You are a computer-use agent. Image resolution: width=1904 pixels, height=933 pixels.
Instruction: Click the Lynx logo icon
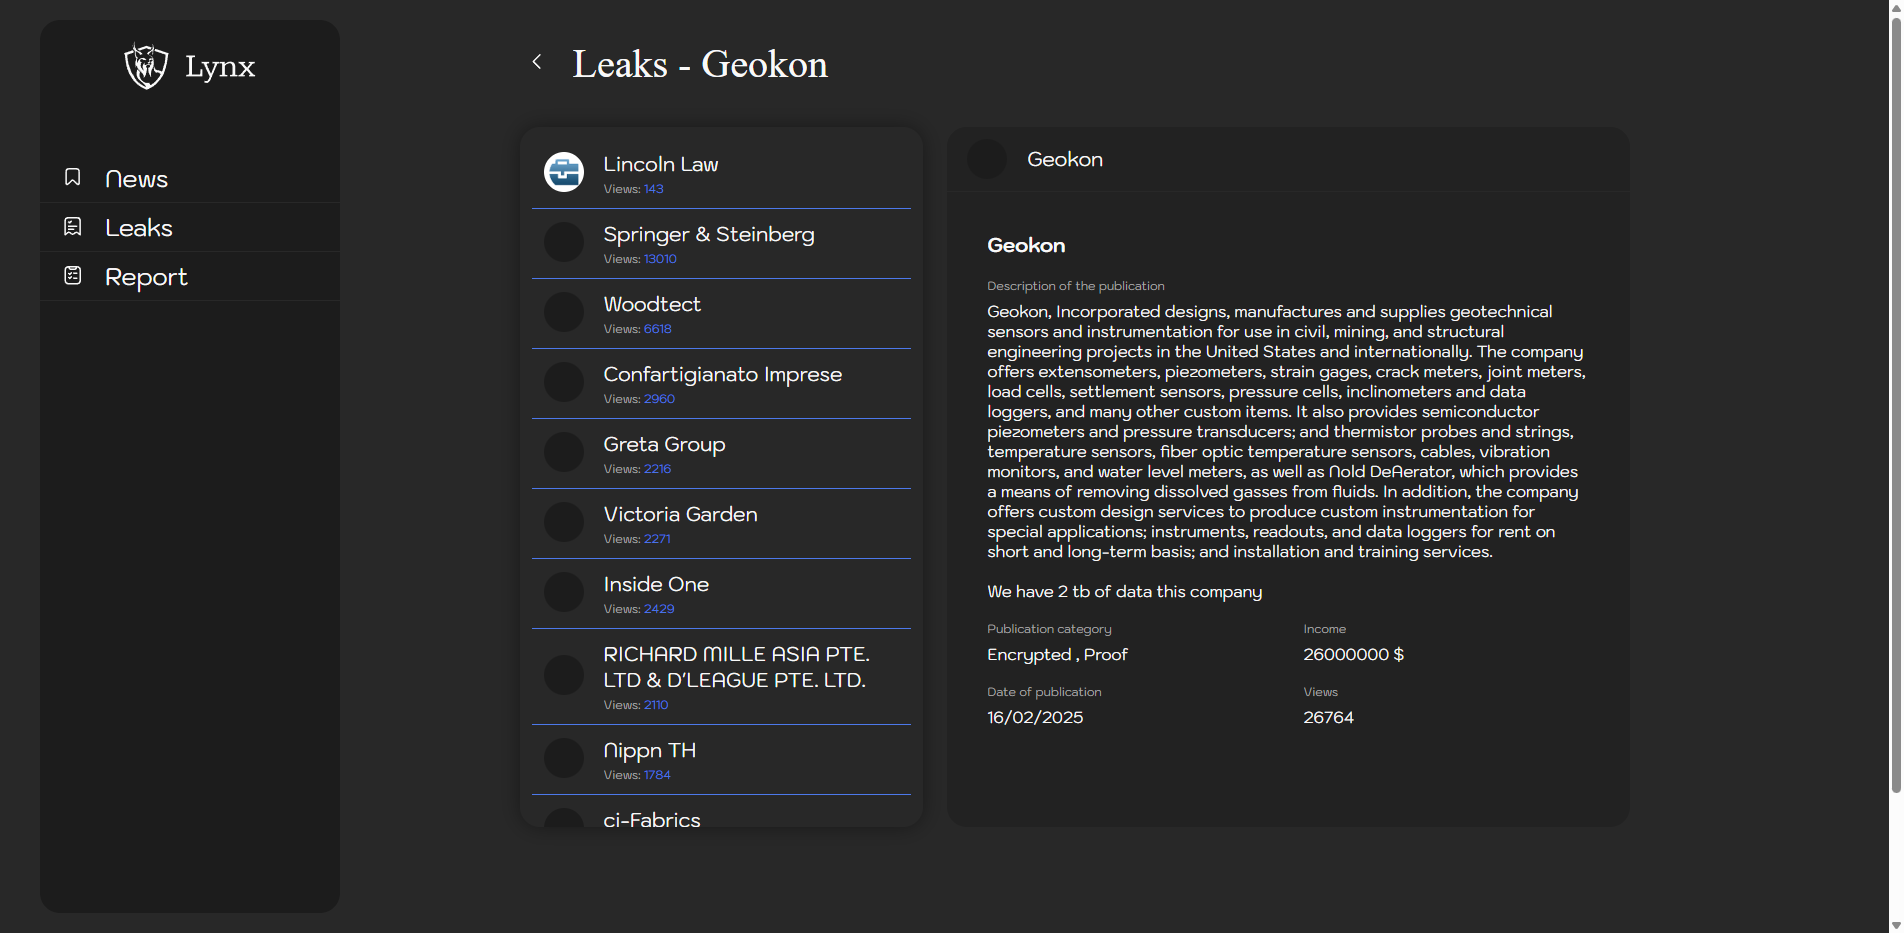click(146, 66)
